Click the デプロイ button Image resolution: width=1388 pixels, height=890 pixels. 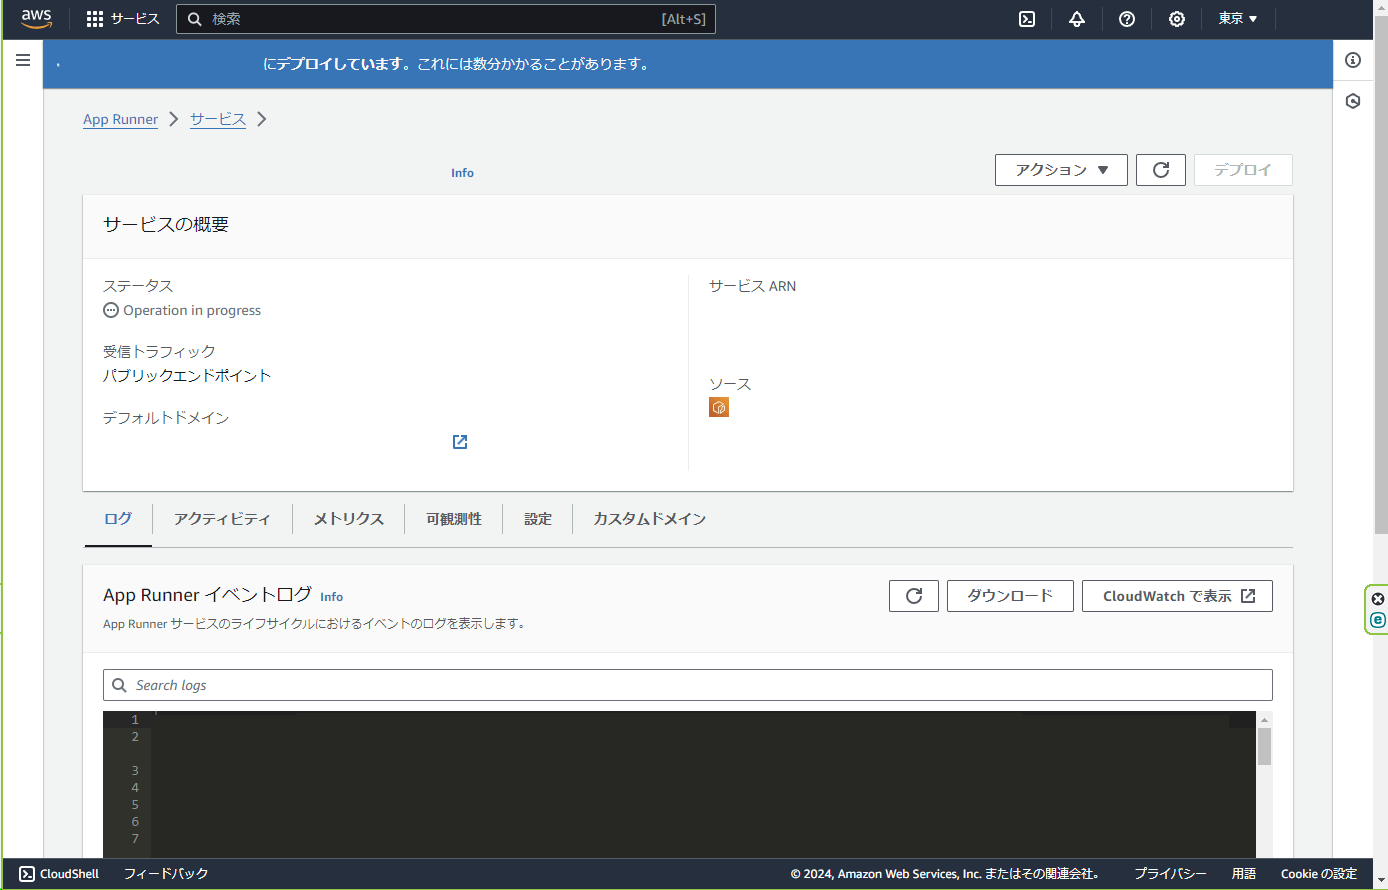pyautogui.click(x=1243, y=170)
